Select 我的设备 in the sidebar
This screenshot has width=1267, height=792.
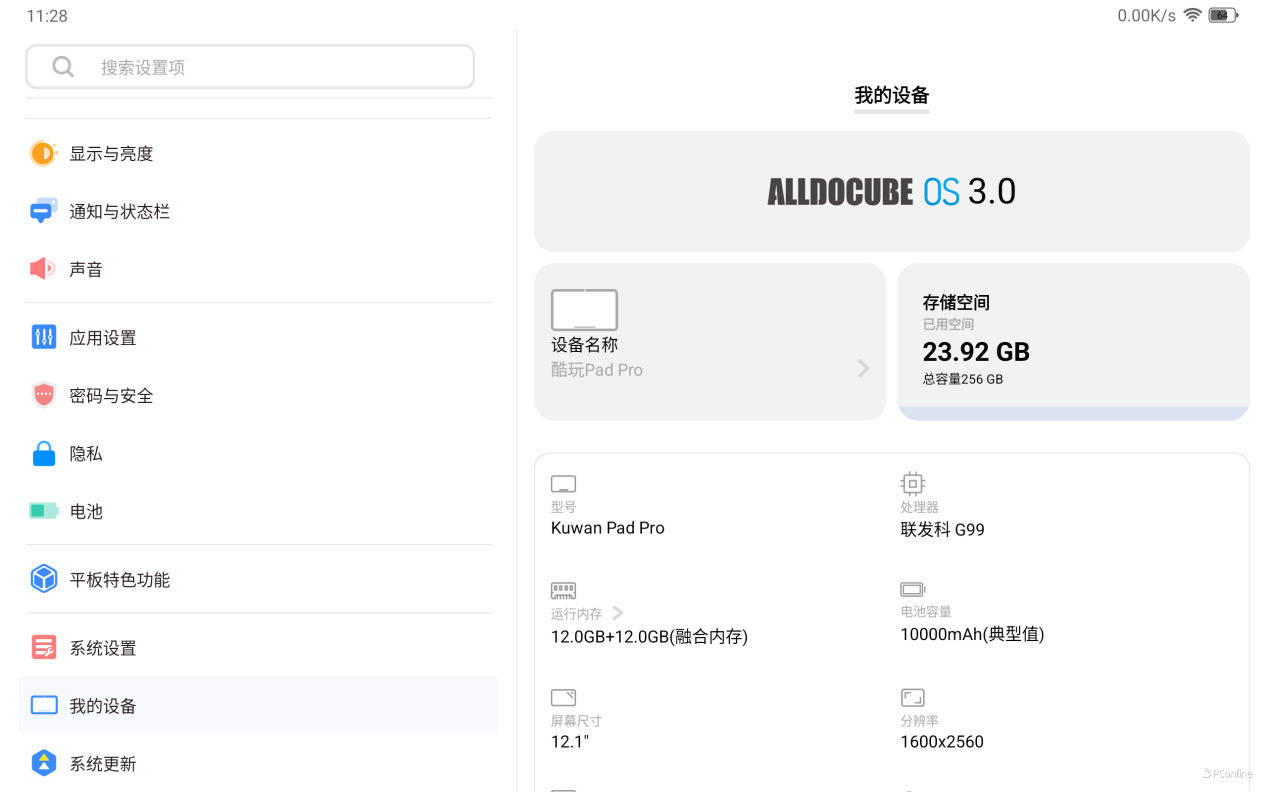point(102,706)
